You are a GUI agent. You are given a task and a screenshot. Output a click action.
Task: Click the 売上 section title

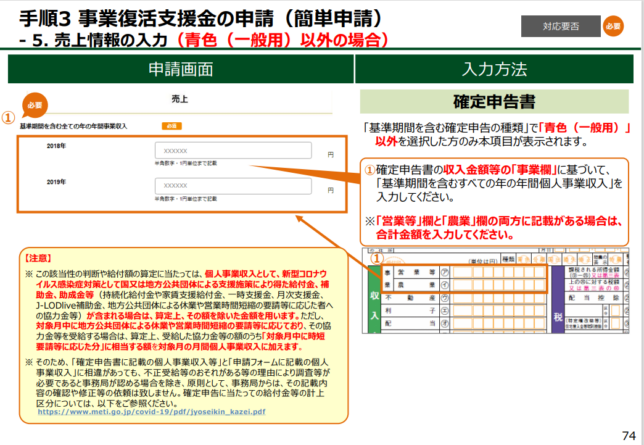point(180,99)
